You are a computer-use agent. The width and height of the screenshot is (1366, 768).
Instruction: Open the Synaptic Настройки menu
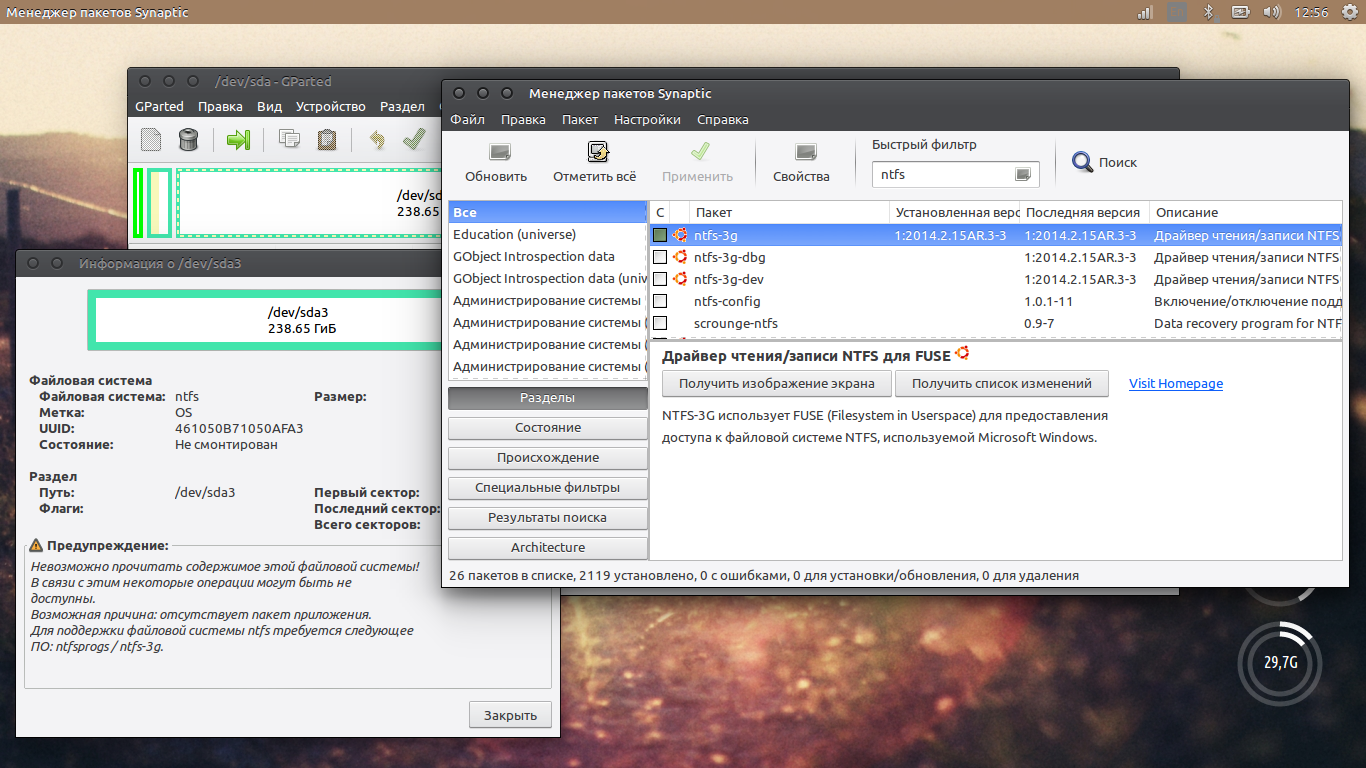[647, 119]
